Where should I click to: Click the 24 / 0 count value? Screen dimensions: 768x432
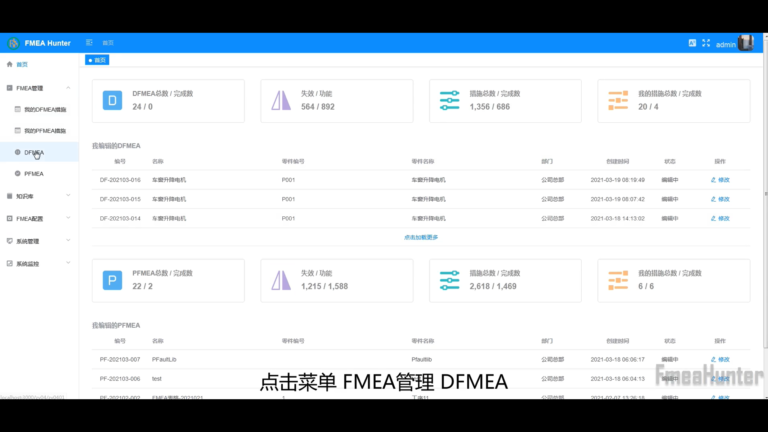[x=143, y=107]
